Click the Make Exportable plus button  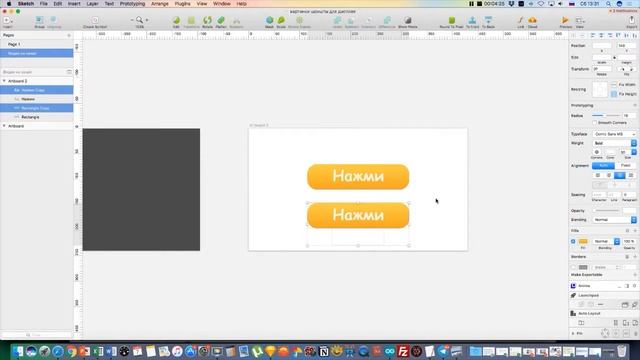[x=635, y=275]
